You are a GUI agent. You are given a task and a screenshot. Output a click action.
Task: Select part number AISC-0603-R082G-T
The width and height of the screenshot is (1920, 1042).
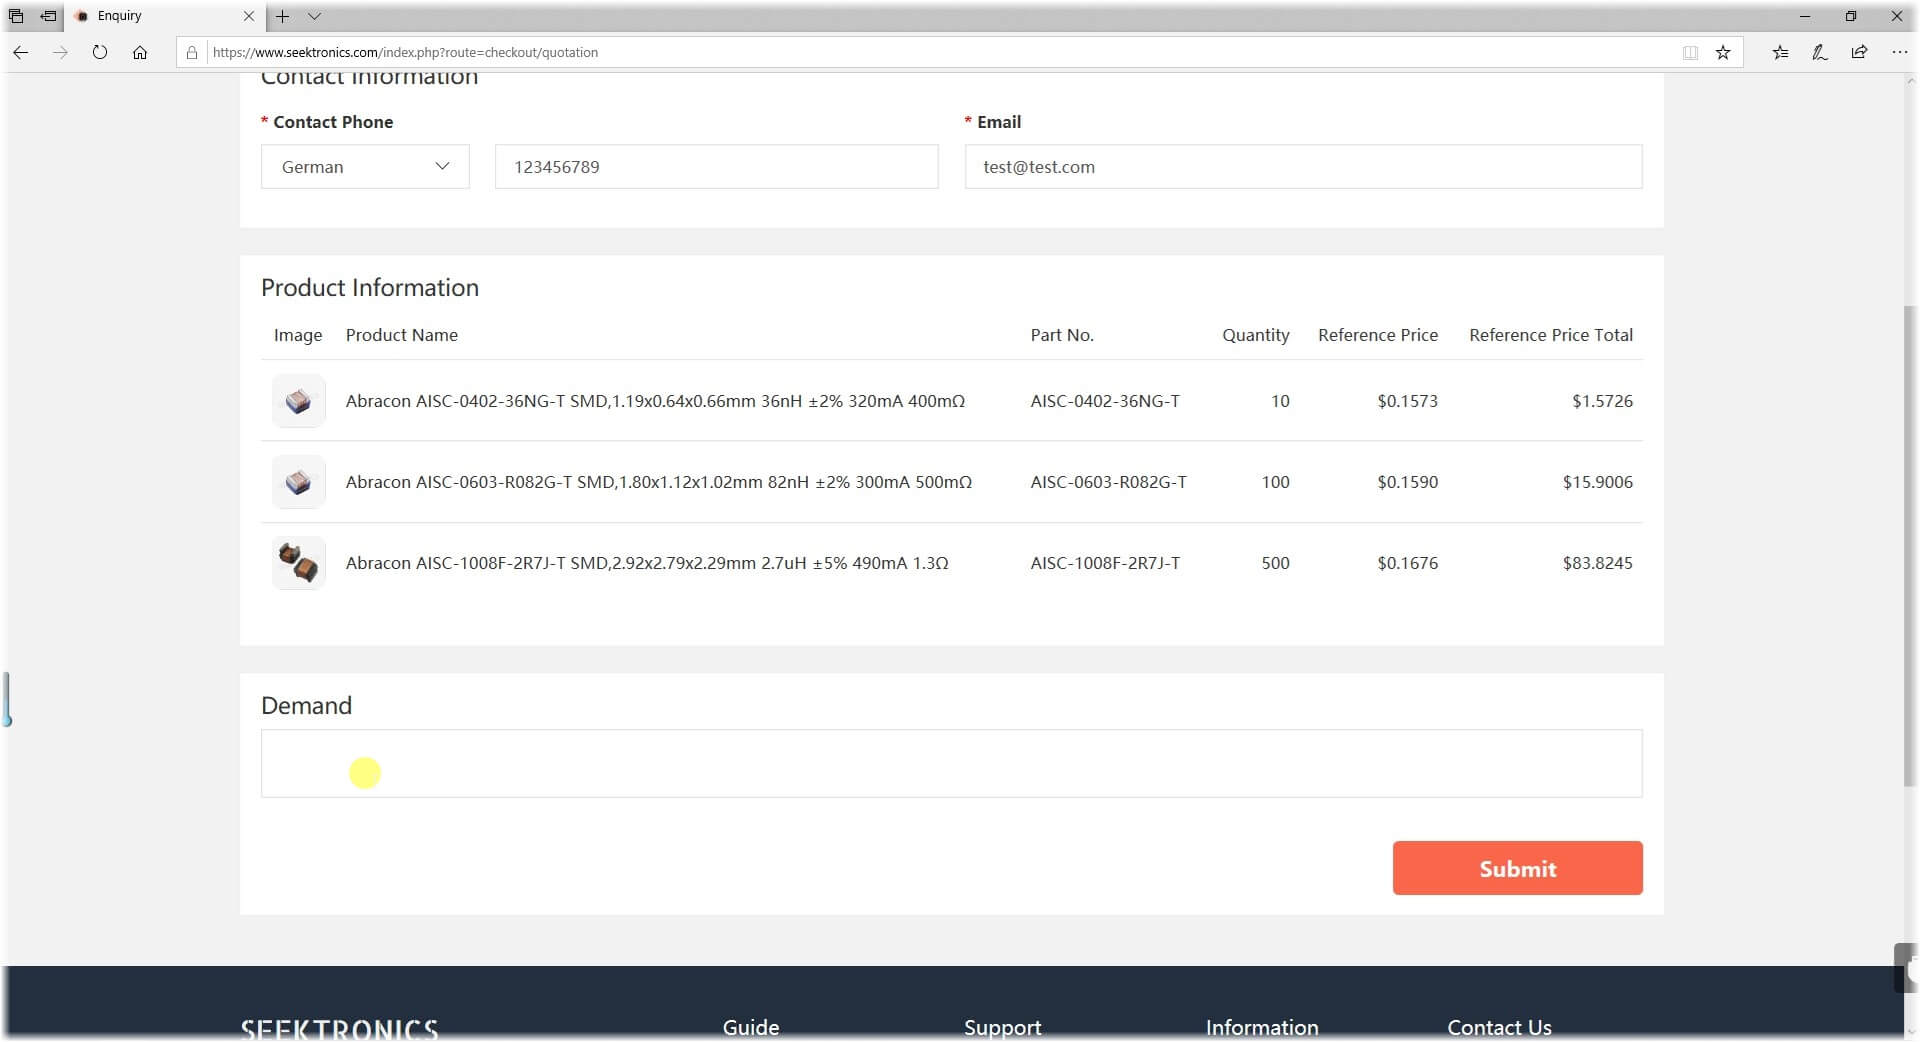coord(1109,482)
